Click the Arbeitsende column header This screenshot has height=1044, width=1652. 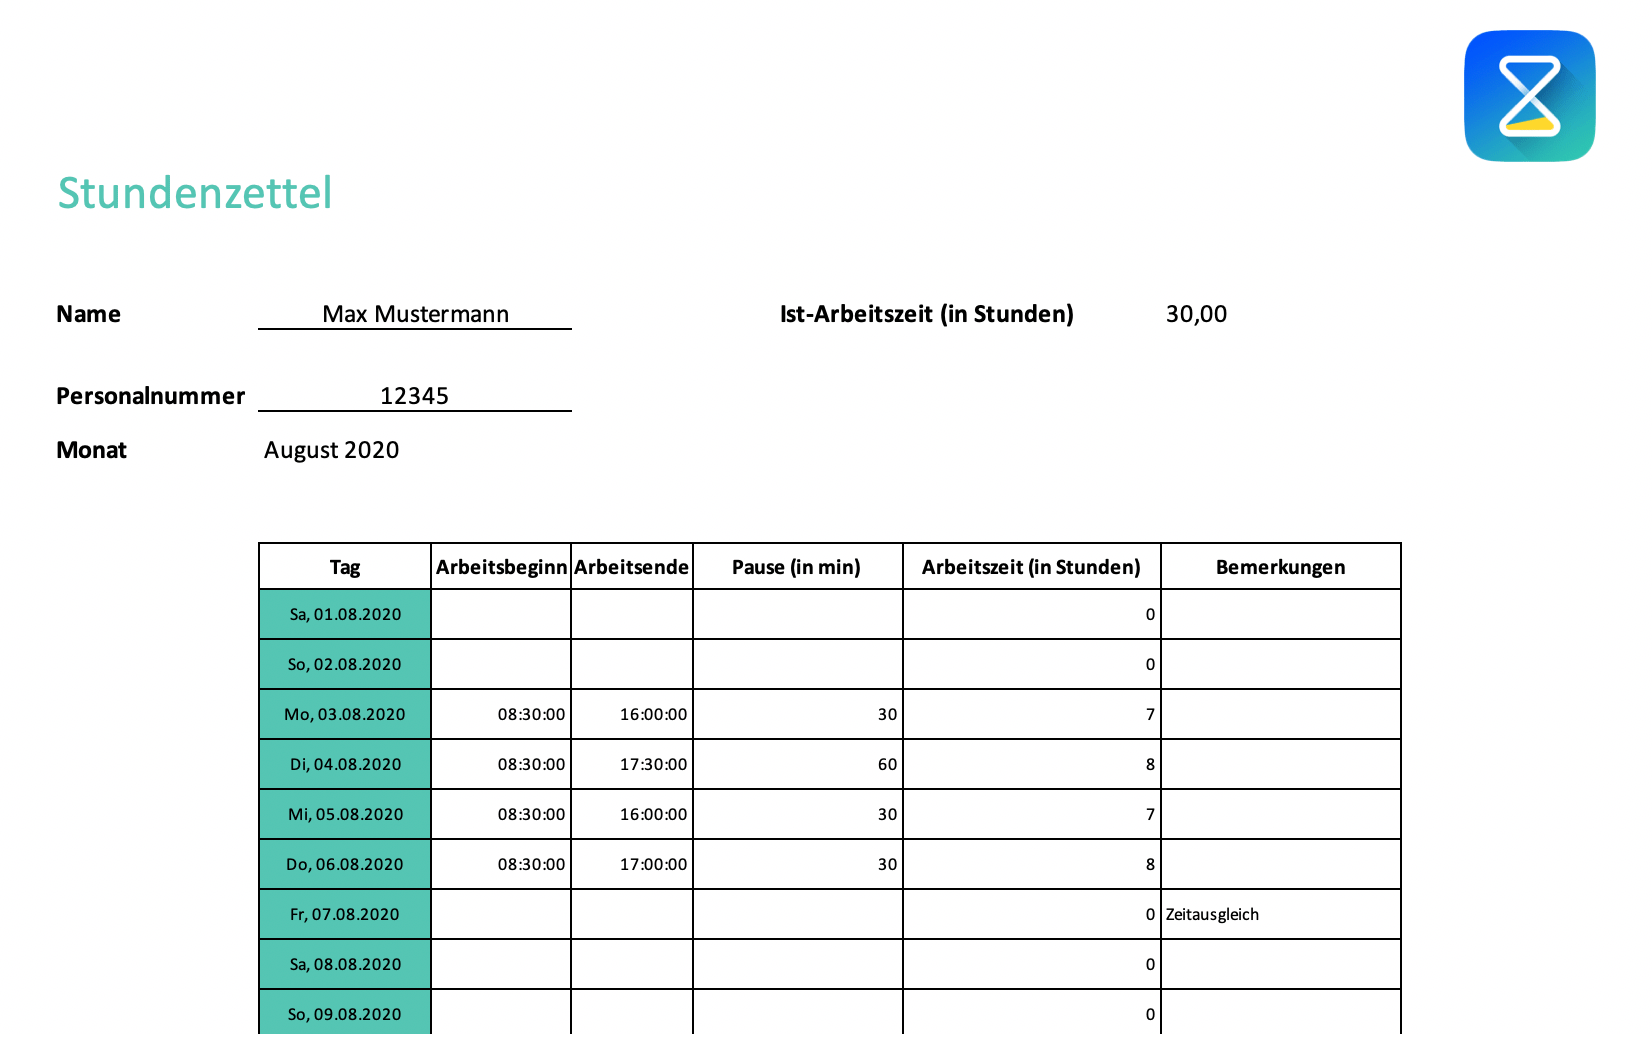click(632, 567)
